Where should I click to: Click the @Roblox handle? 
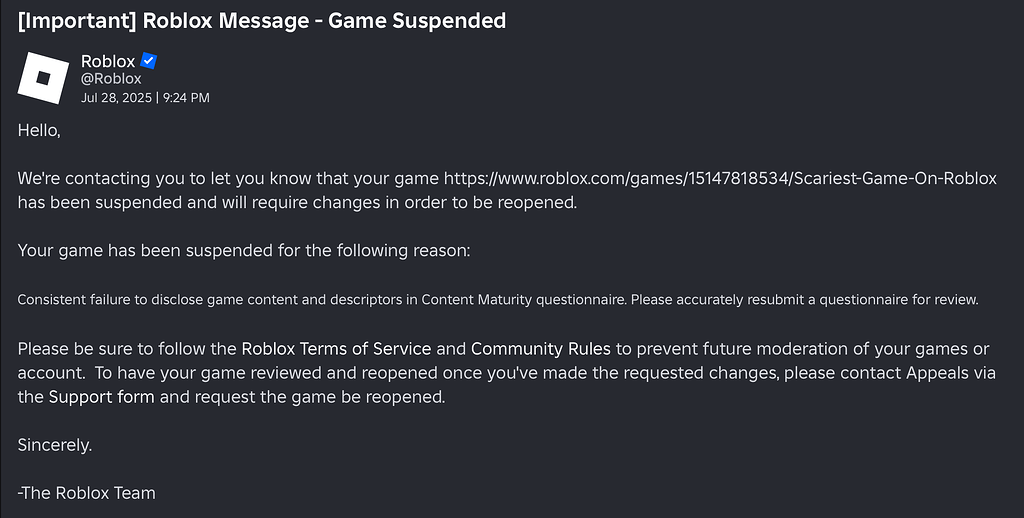pyautogui.click(x=111, y=79)
